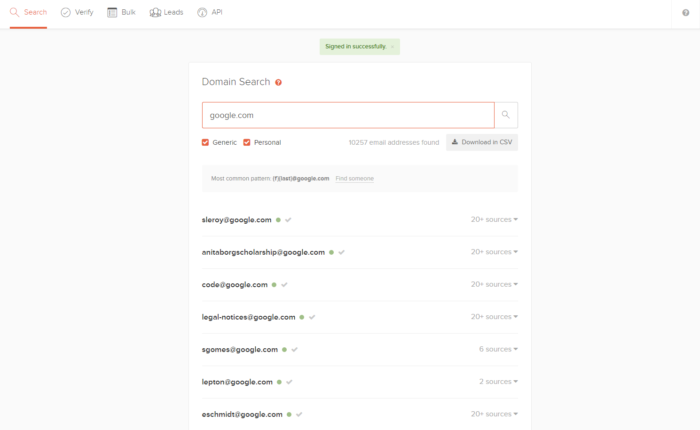
Task: Click green dot for anitaborgscholarship@google.com
Action: tap(331, 252)
